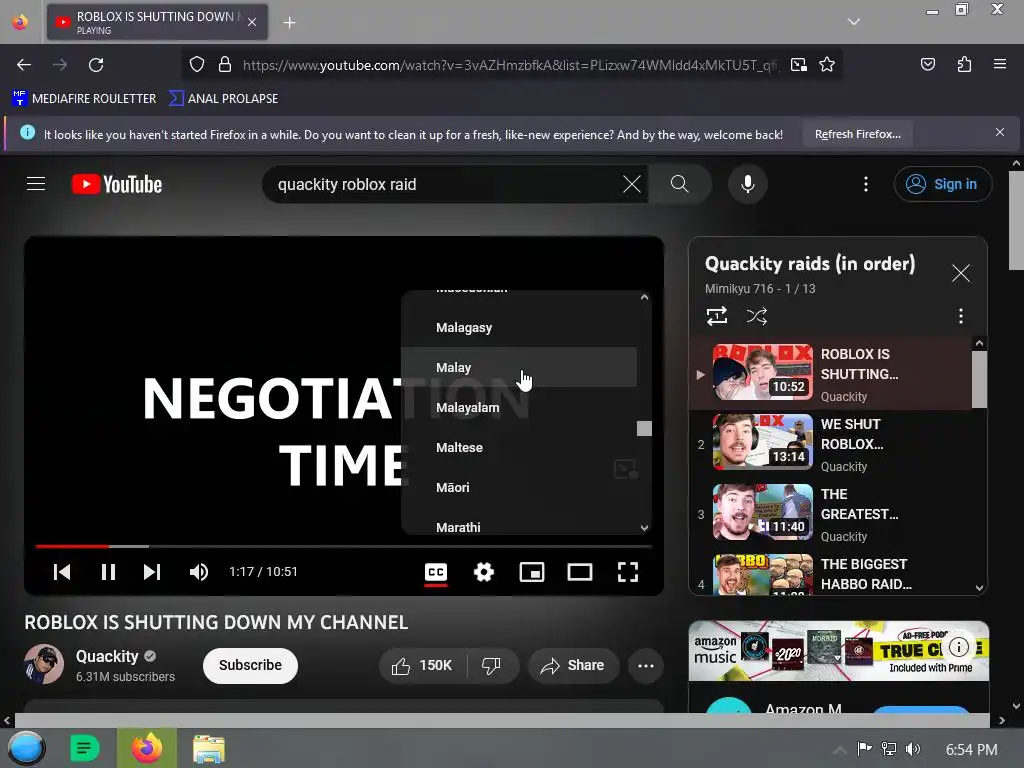Open more actions ellipsis under video

(646, 665)
